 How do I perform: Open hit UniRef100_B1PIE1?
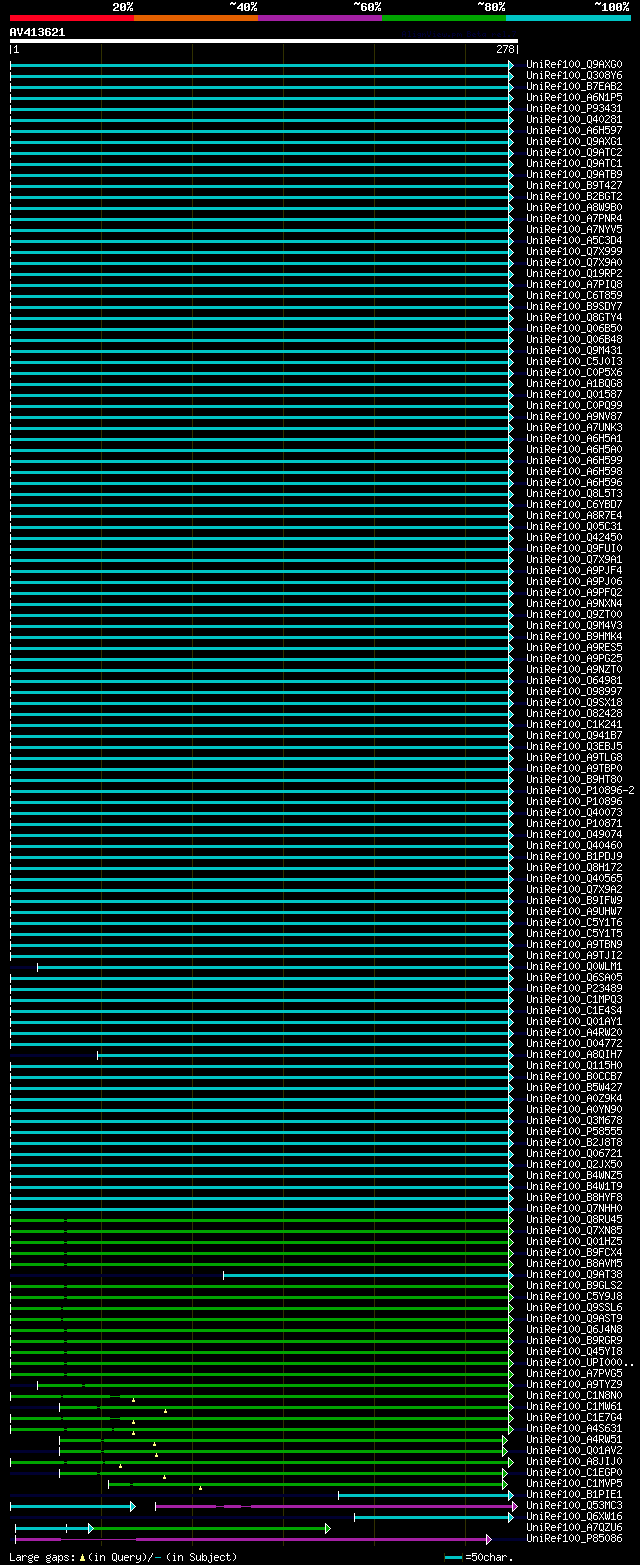[574, 1494]
